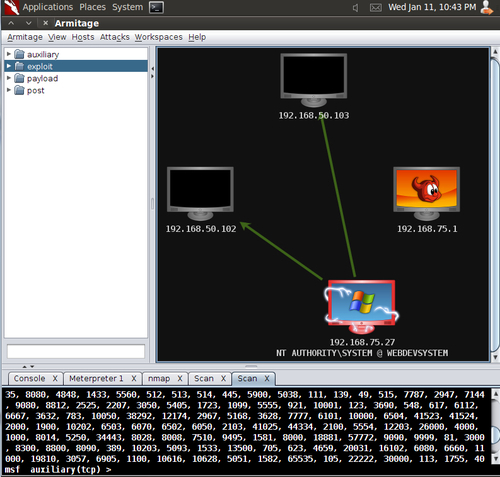
Task: Open the terminal launcher in top panel
Action: [x=156, y=7]
